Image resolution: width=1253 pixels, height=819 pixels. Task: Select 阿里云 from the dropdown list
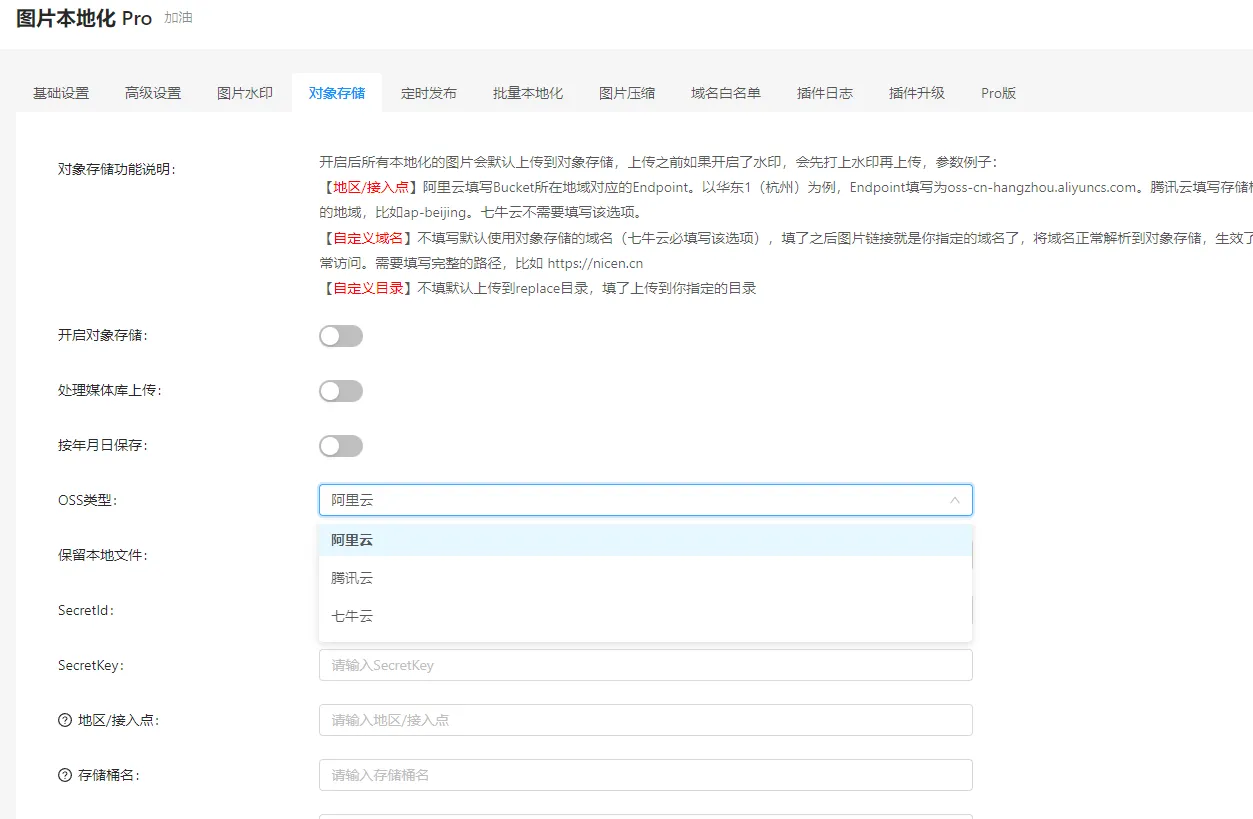tap(352, 540)
